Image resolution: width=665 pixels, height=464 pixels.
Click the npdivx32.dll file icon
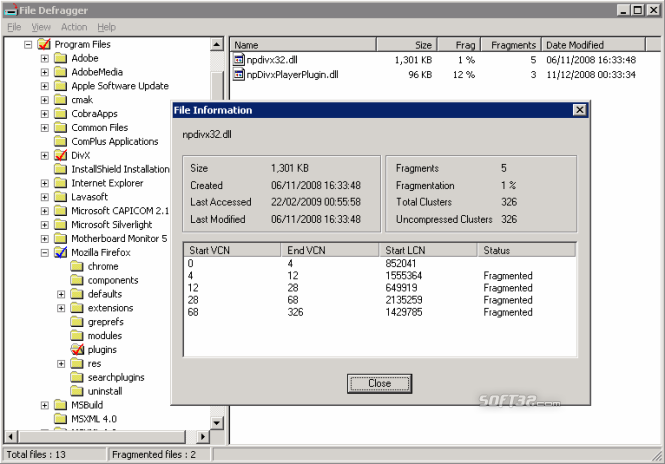tap(239, 60)
